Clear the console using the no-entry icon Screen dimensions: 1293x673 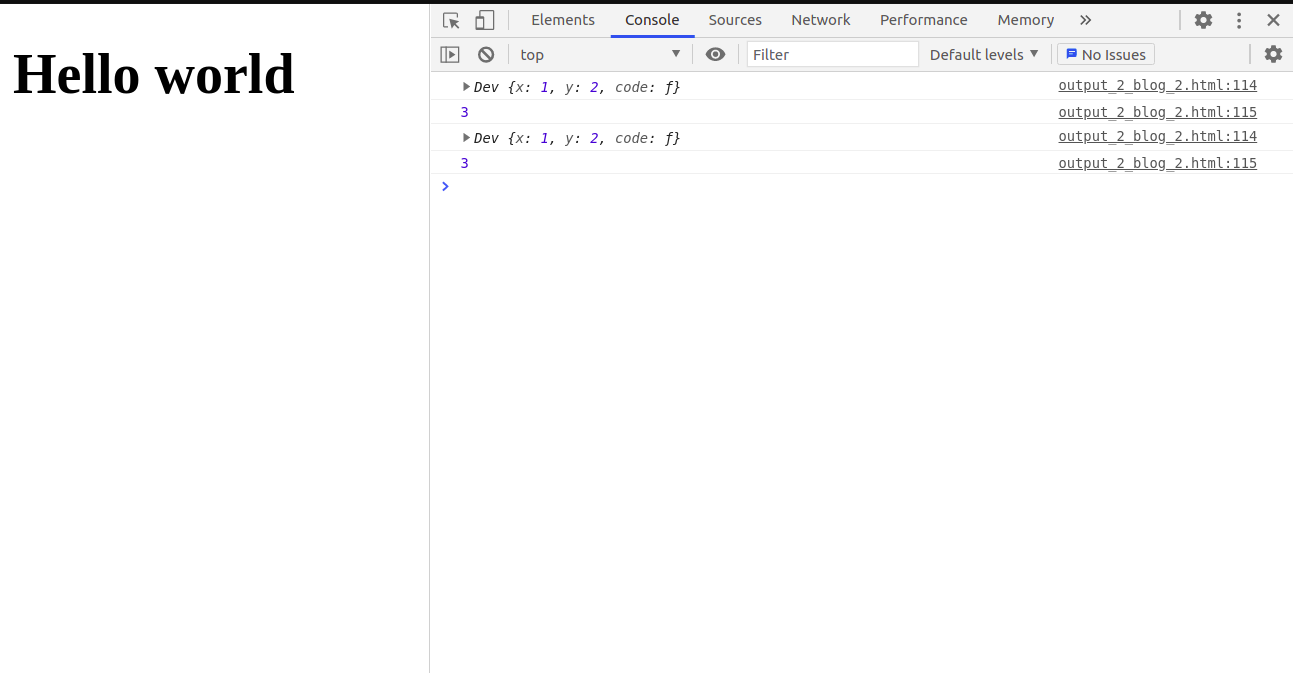click(486, 54)
